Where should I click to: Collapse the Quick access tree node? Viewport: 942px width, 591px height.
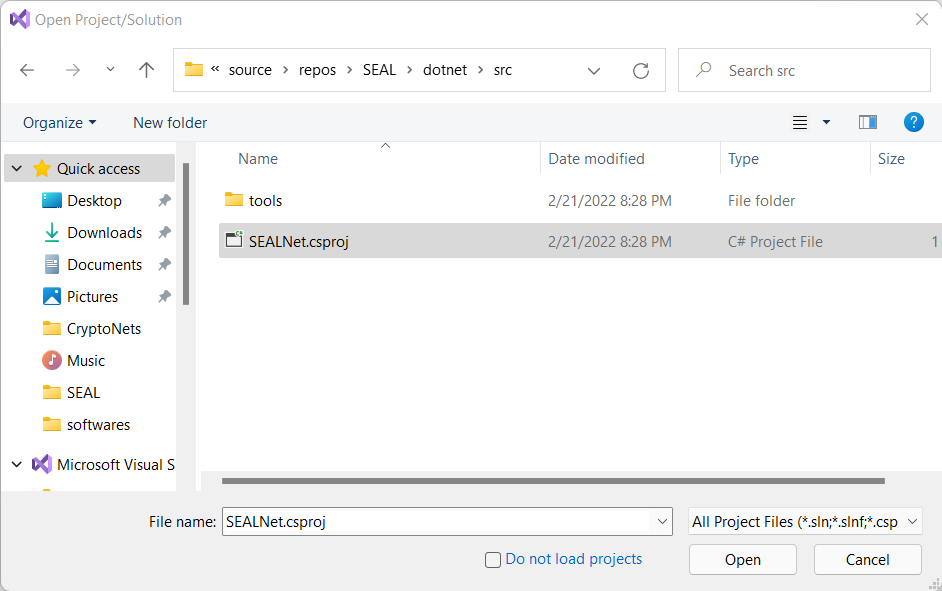tap(17, 169)
